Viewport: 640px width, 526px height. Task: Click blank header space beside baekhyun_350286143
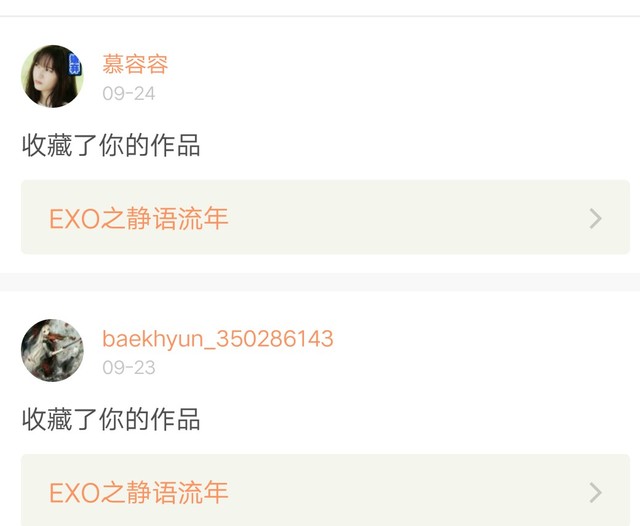coord(482,350)
